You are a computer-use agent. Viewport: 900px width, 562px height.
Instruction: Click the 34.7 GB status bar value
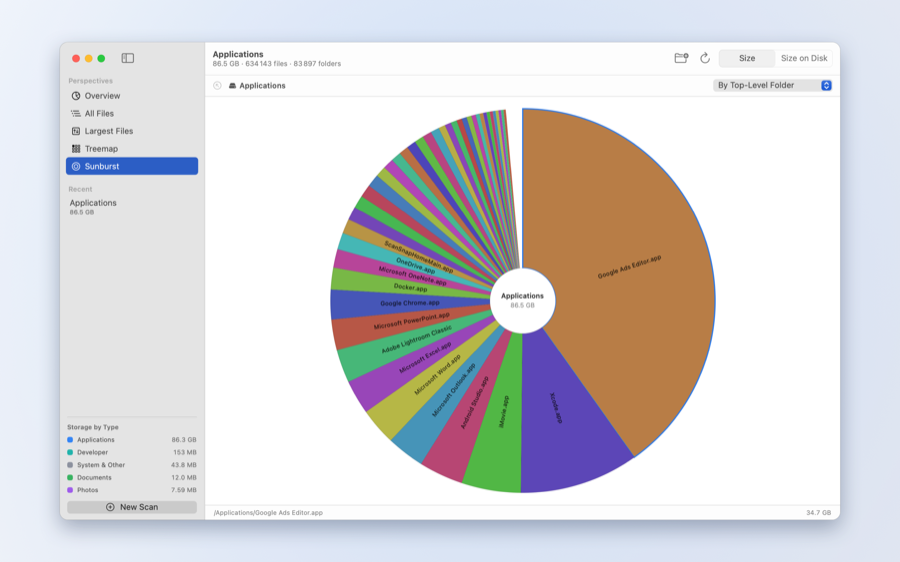(818, 513)
